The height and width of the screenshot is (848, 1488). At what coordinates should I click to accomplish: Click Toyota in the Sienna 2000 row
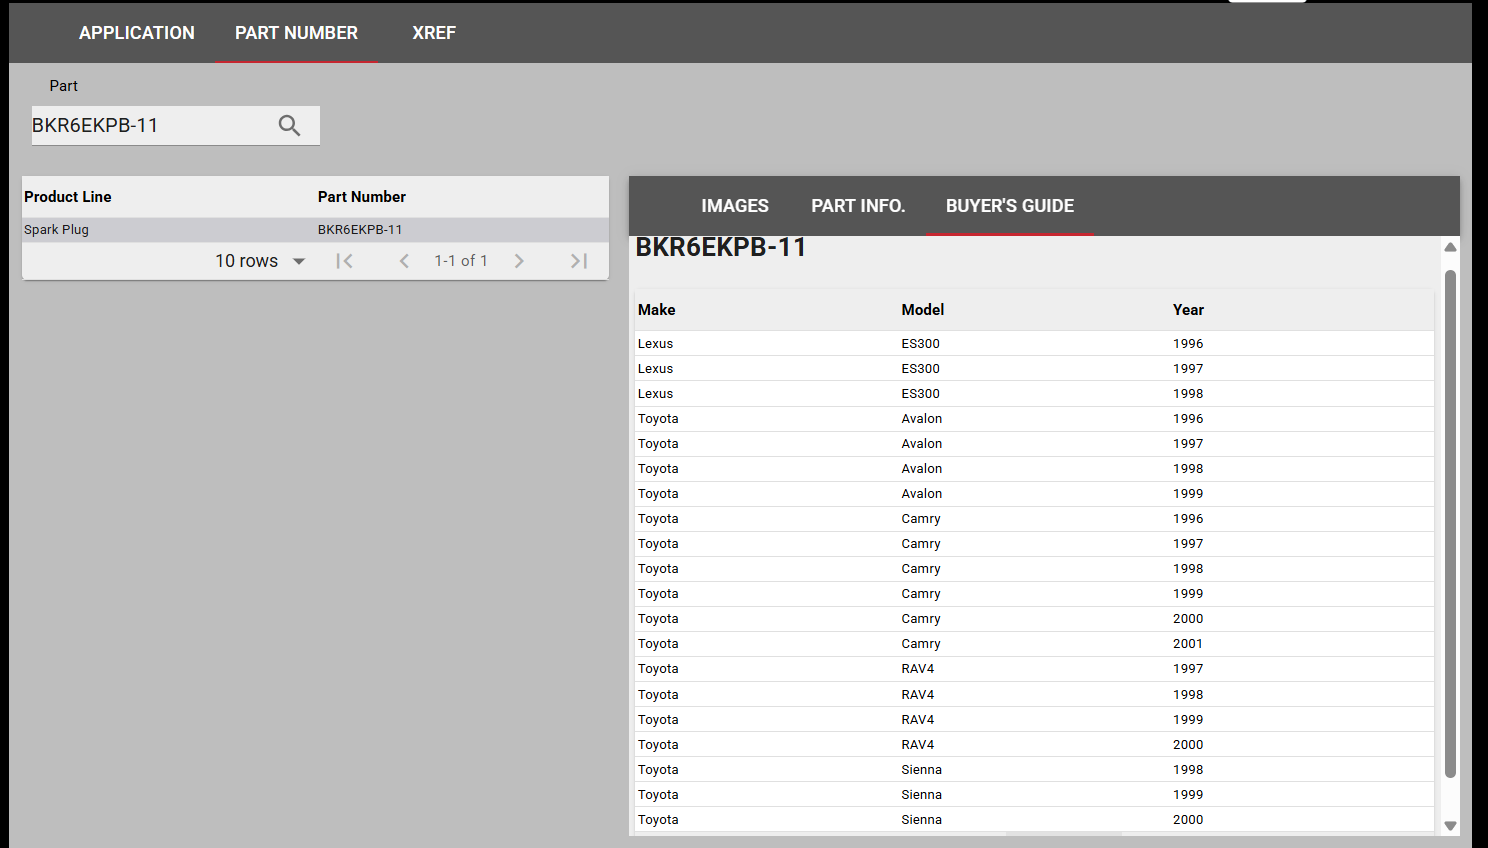click(658, 820)
